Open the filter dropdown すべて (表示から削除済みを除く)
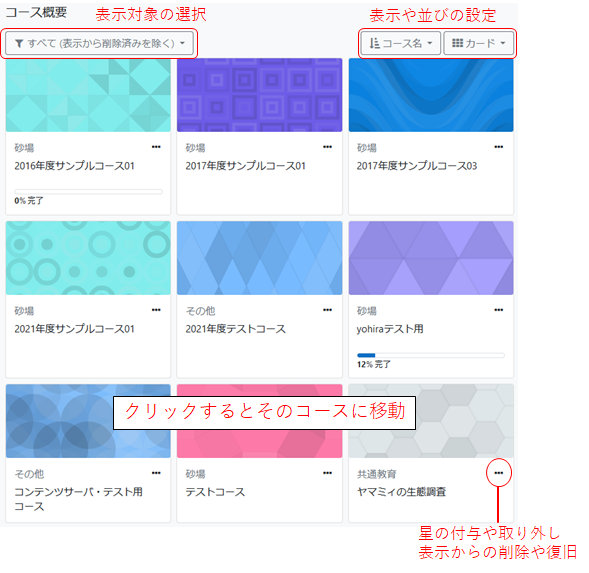589x573 pixels. 100,44
